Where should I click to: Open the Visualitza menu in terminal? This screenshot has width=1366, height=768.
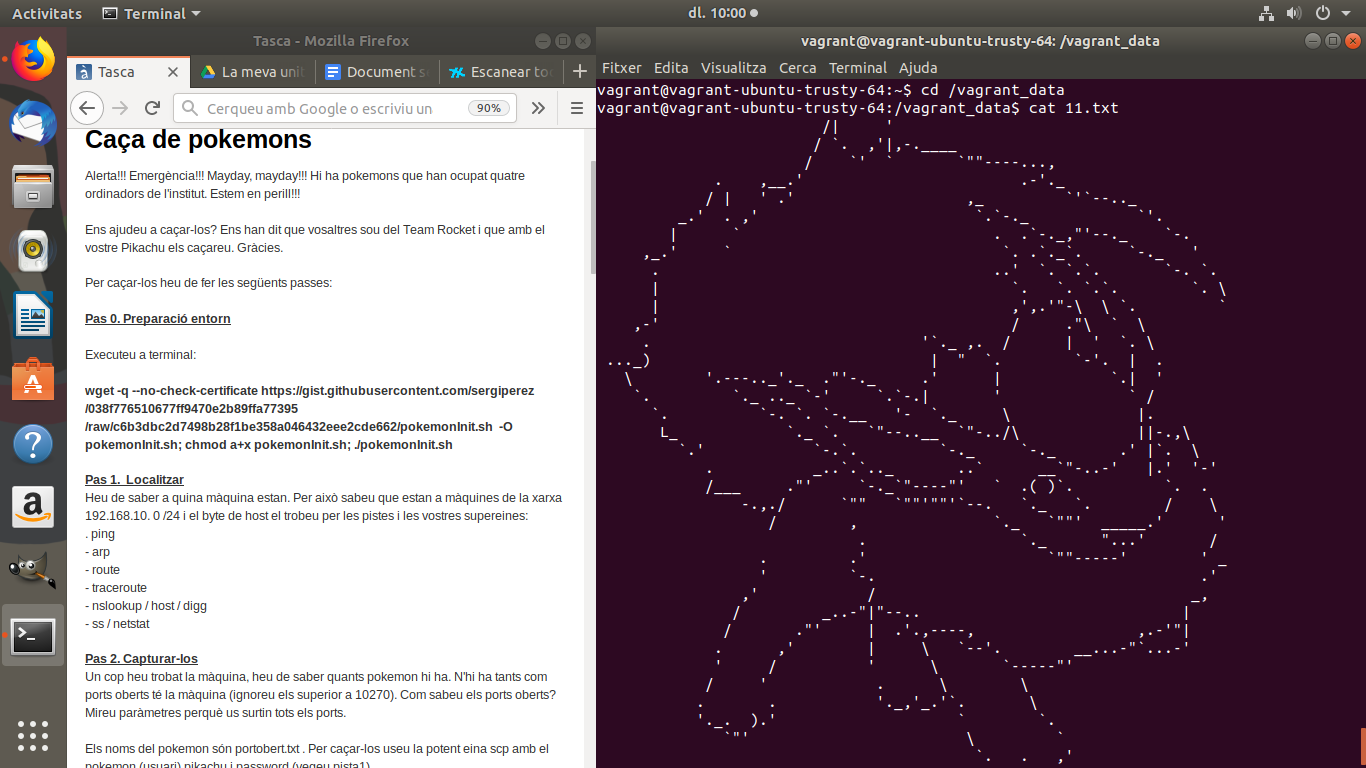click(733, 67)
